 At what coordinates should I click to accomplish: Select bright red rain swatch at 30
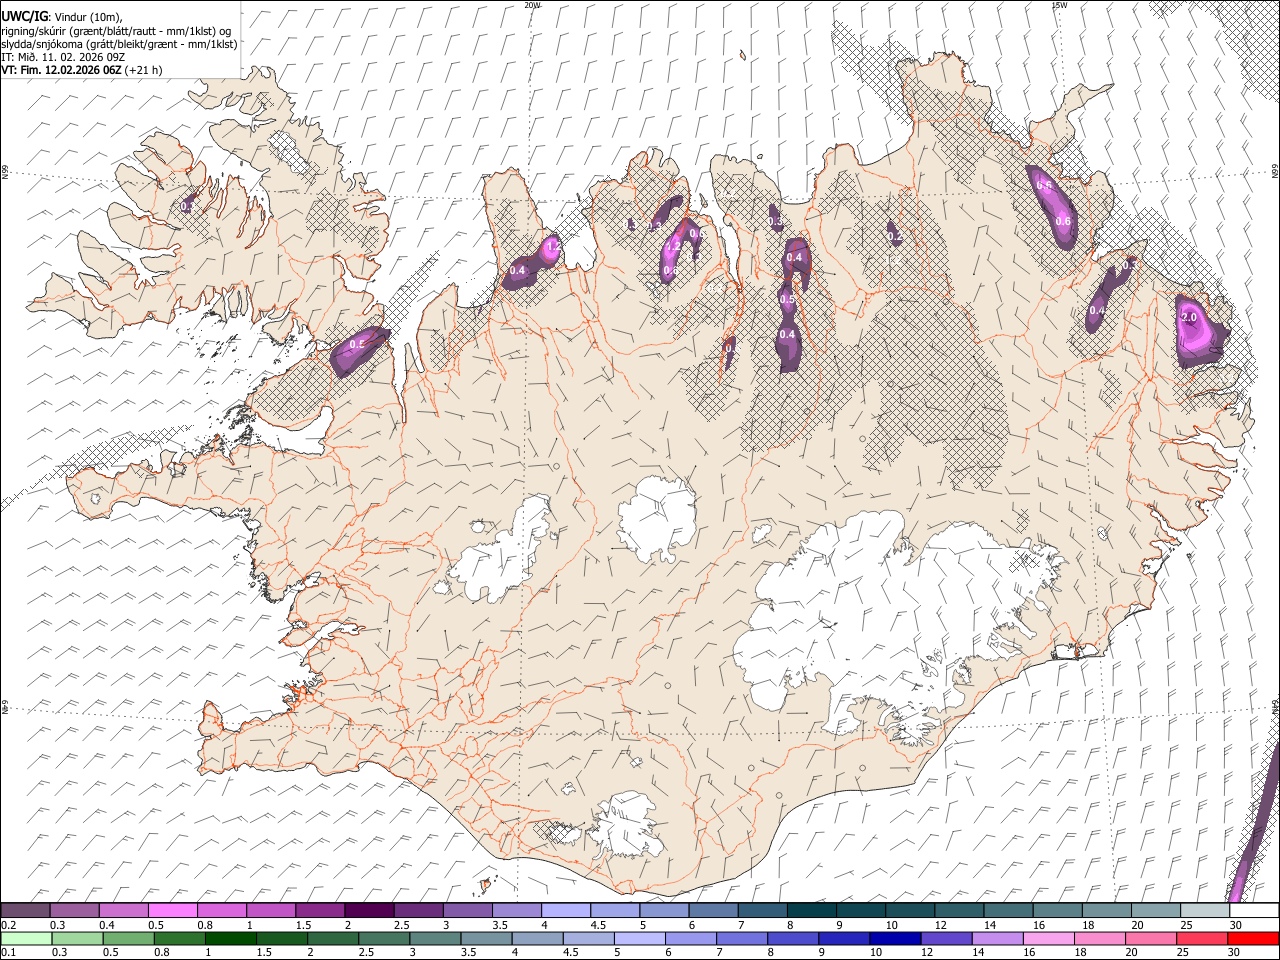click(1253, 939)
